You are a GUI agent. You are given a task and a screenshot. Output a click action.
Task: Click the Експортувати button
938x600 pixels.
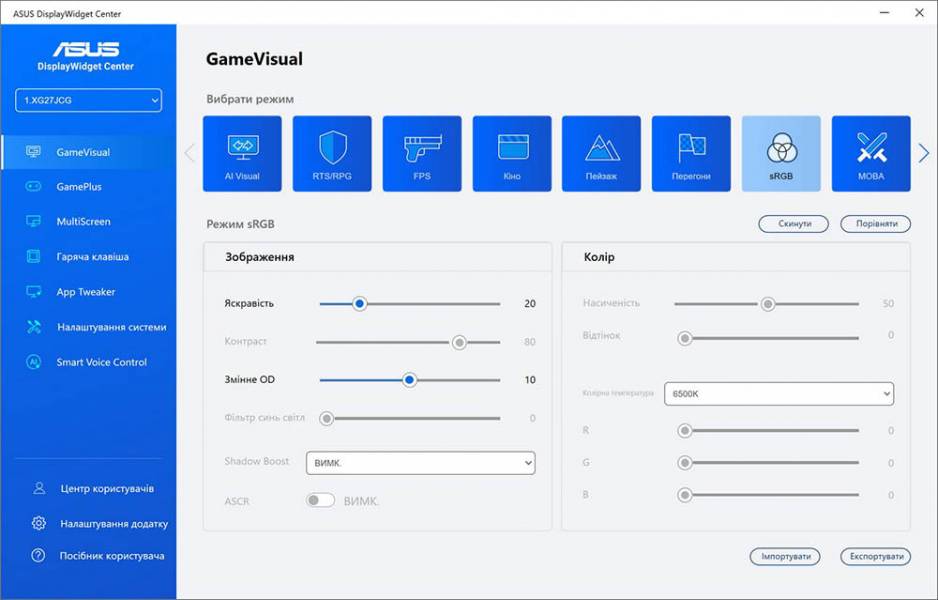tap(876, 556)
